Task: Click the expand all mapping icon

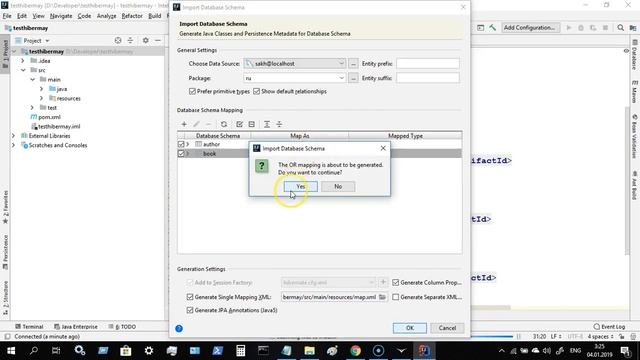Action: pyautogui.click(x=267, y=124)
